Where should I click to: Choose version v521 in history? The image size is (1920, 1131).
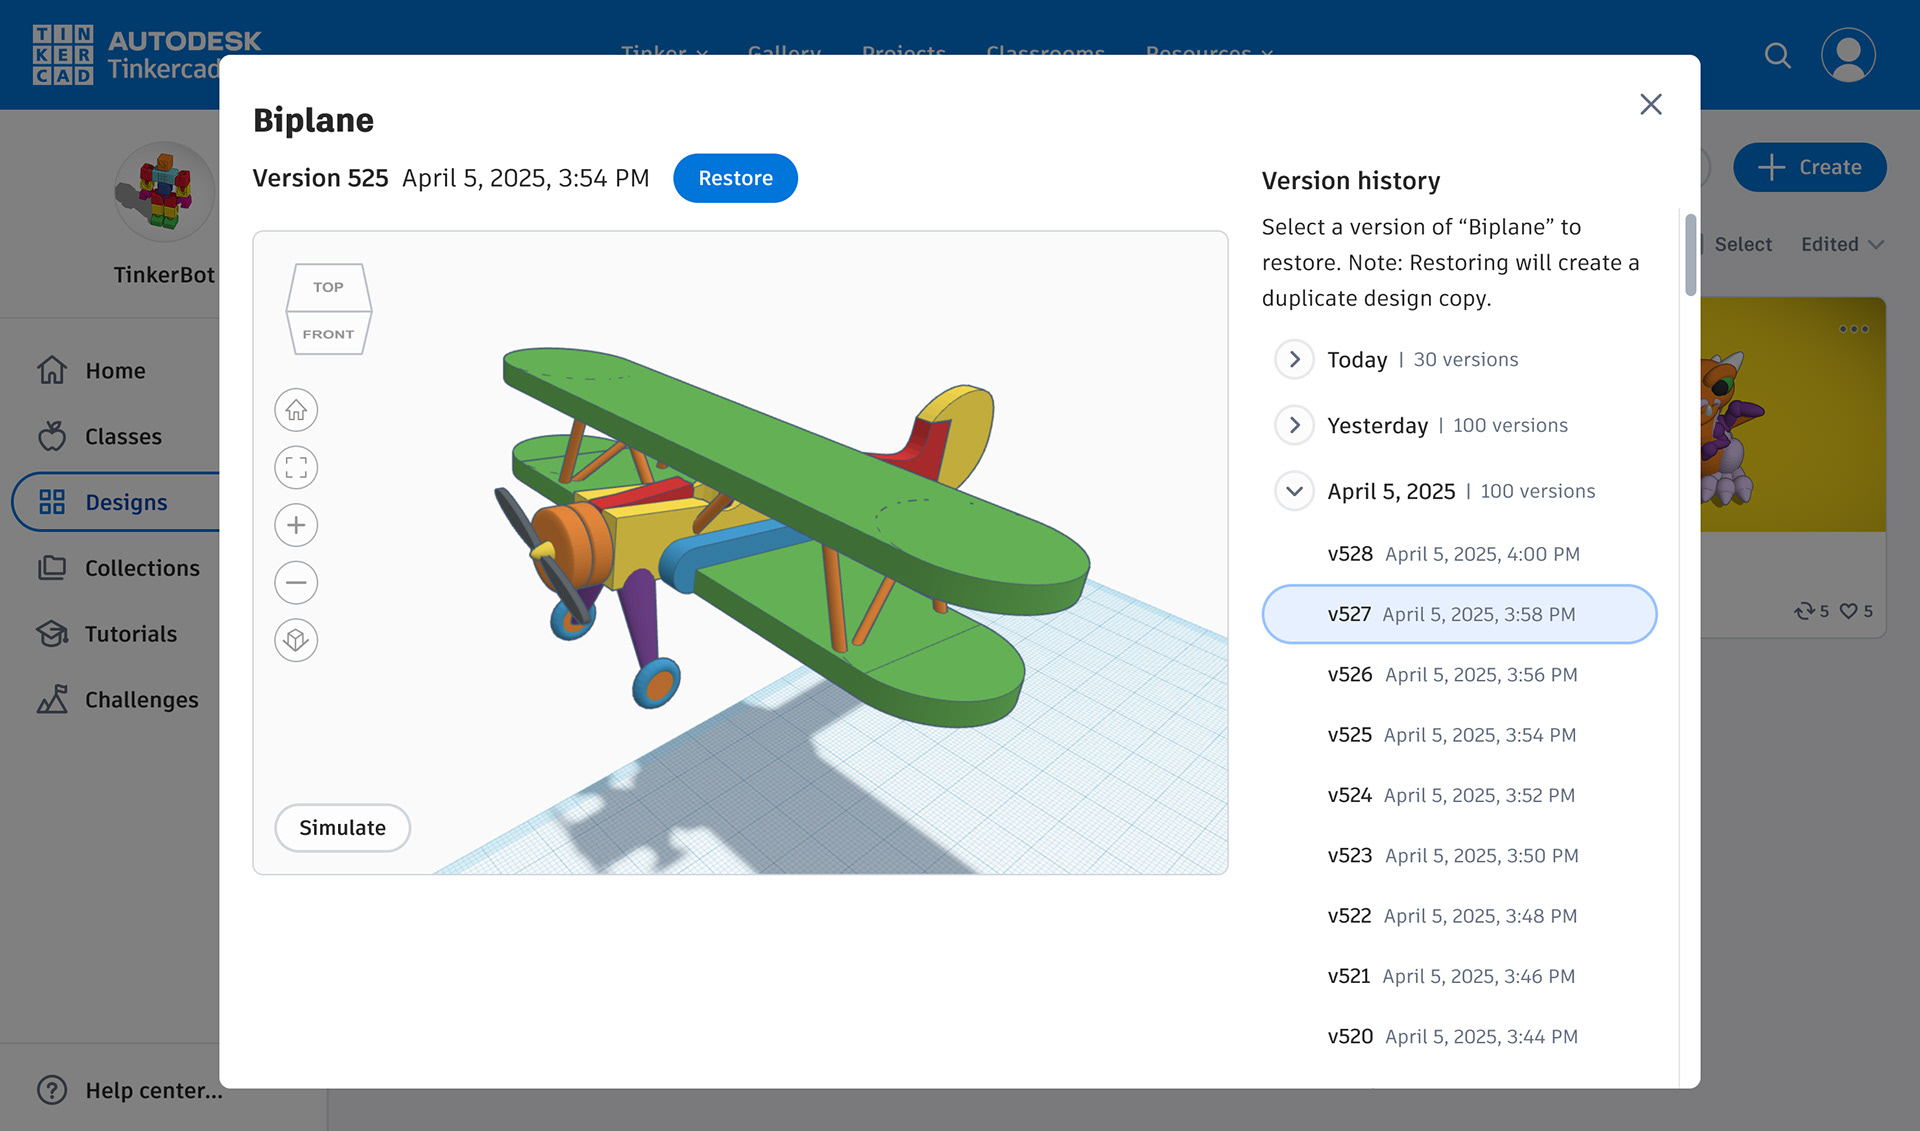1451,976
